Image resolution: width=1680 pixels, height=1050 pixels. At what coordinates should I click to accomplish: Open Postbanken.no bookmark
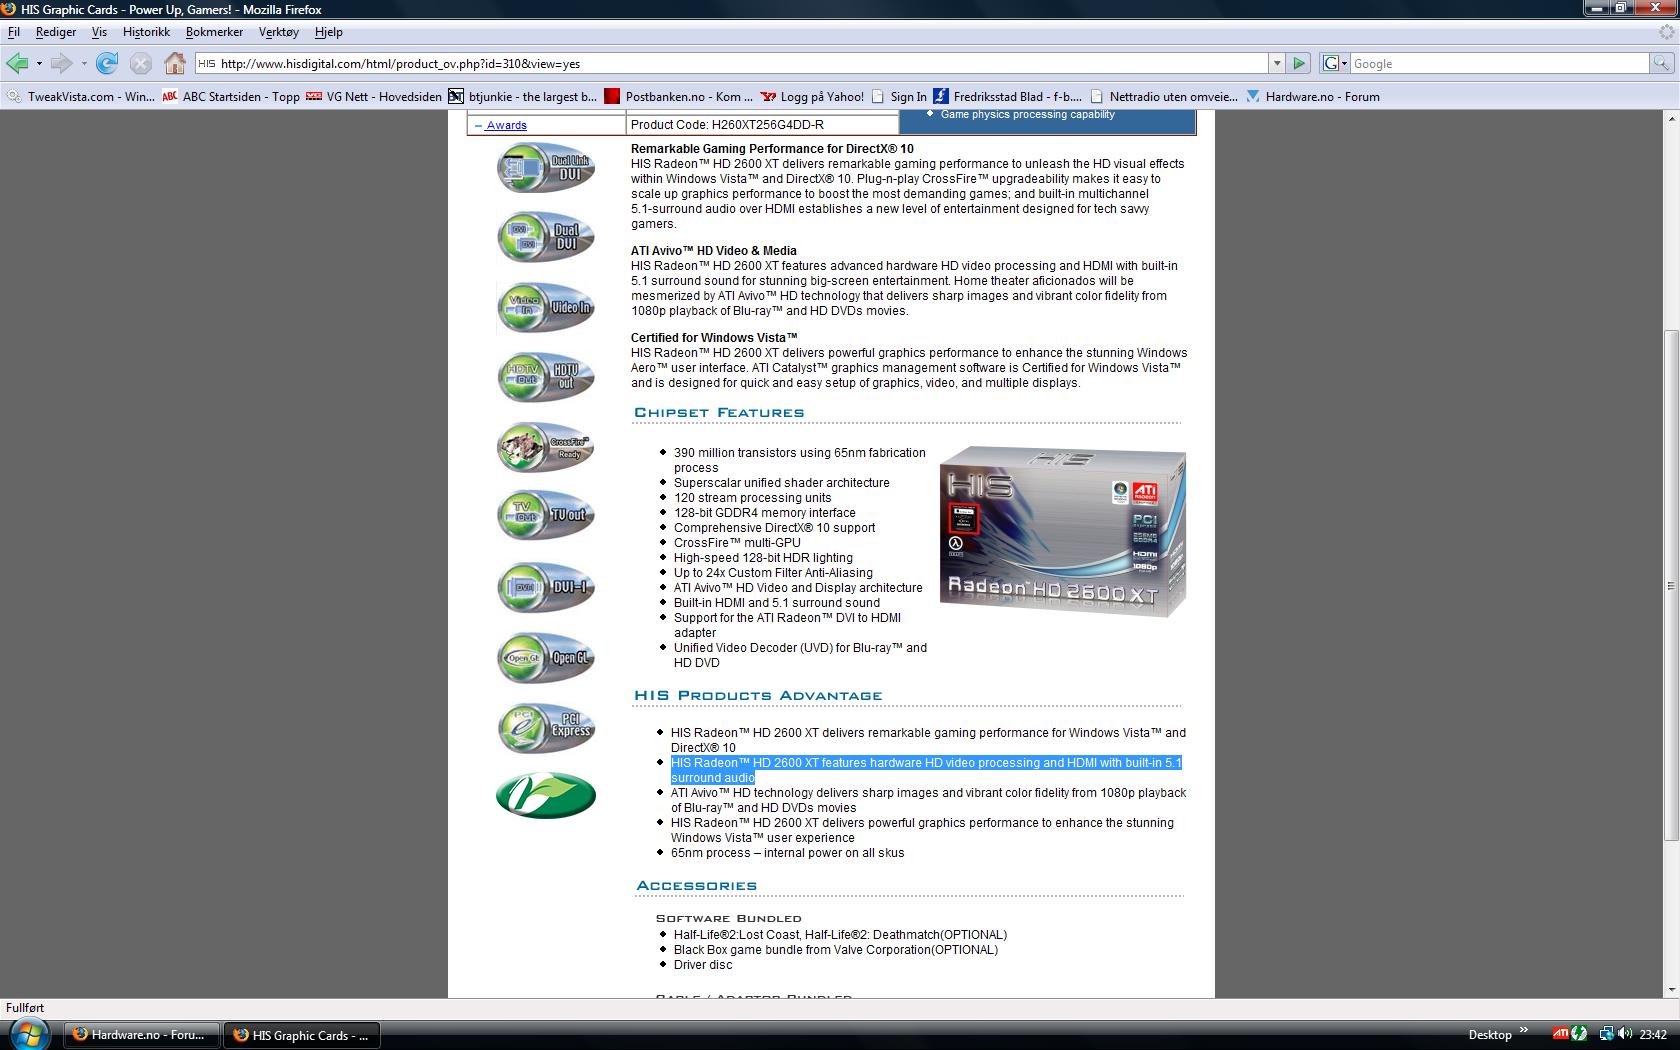click(679, 97)
